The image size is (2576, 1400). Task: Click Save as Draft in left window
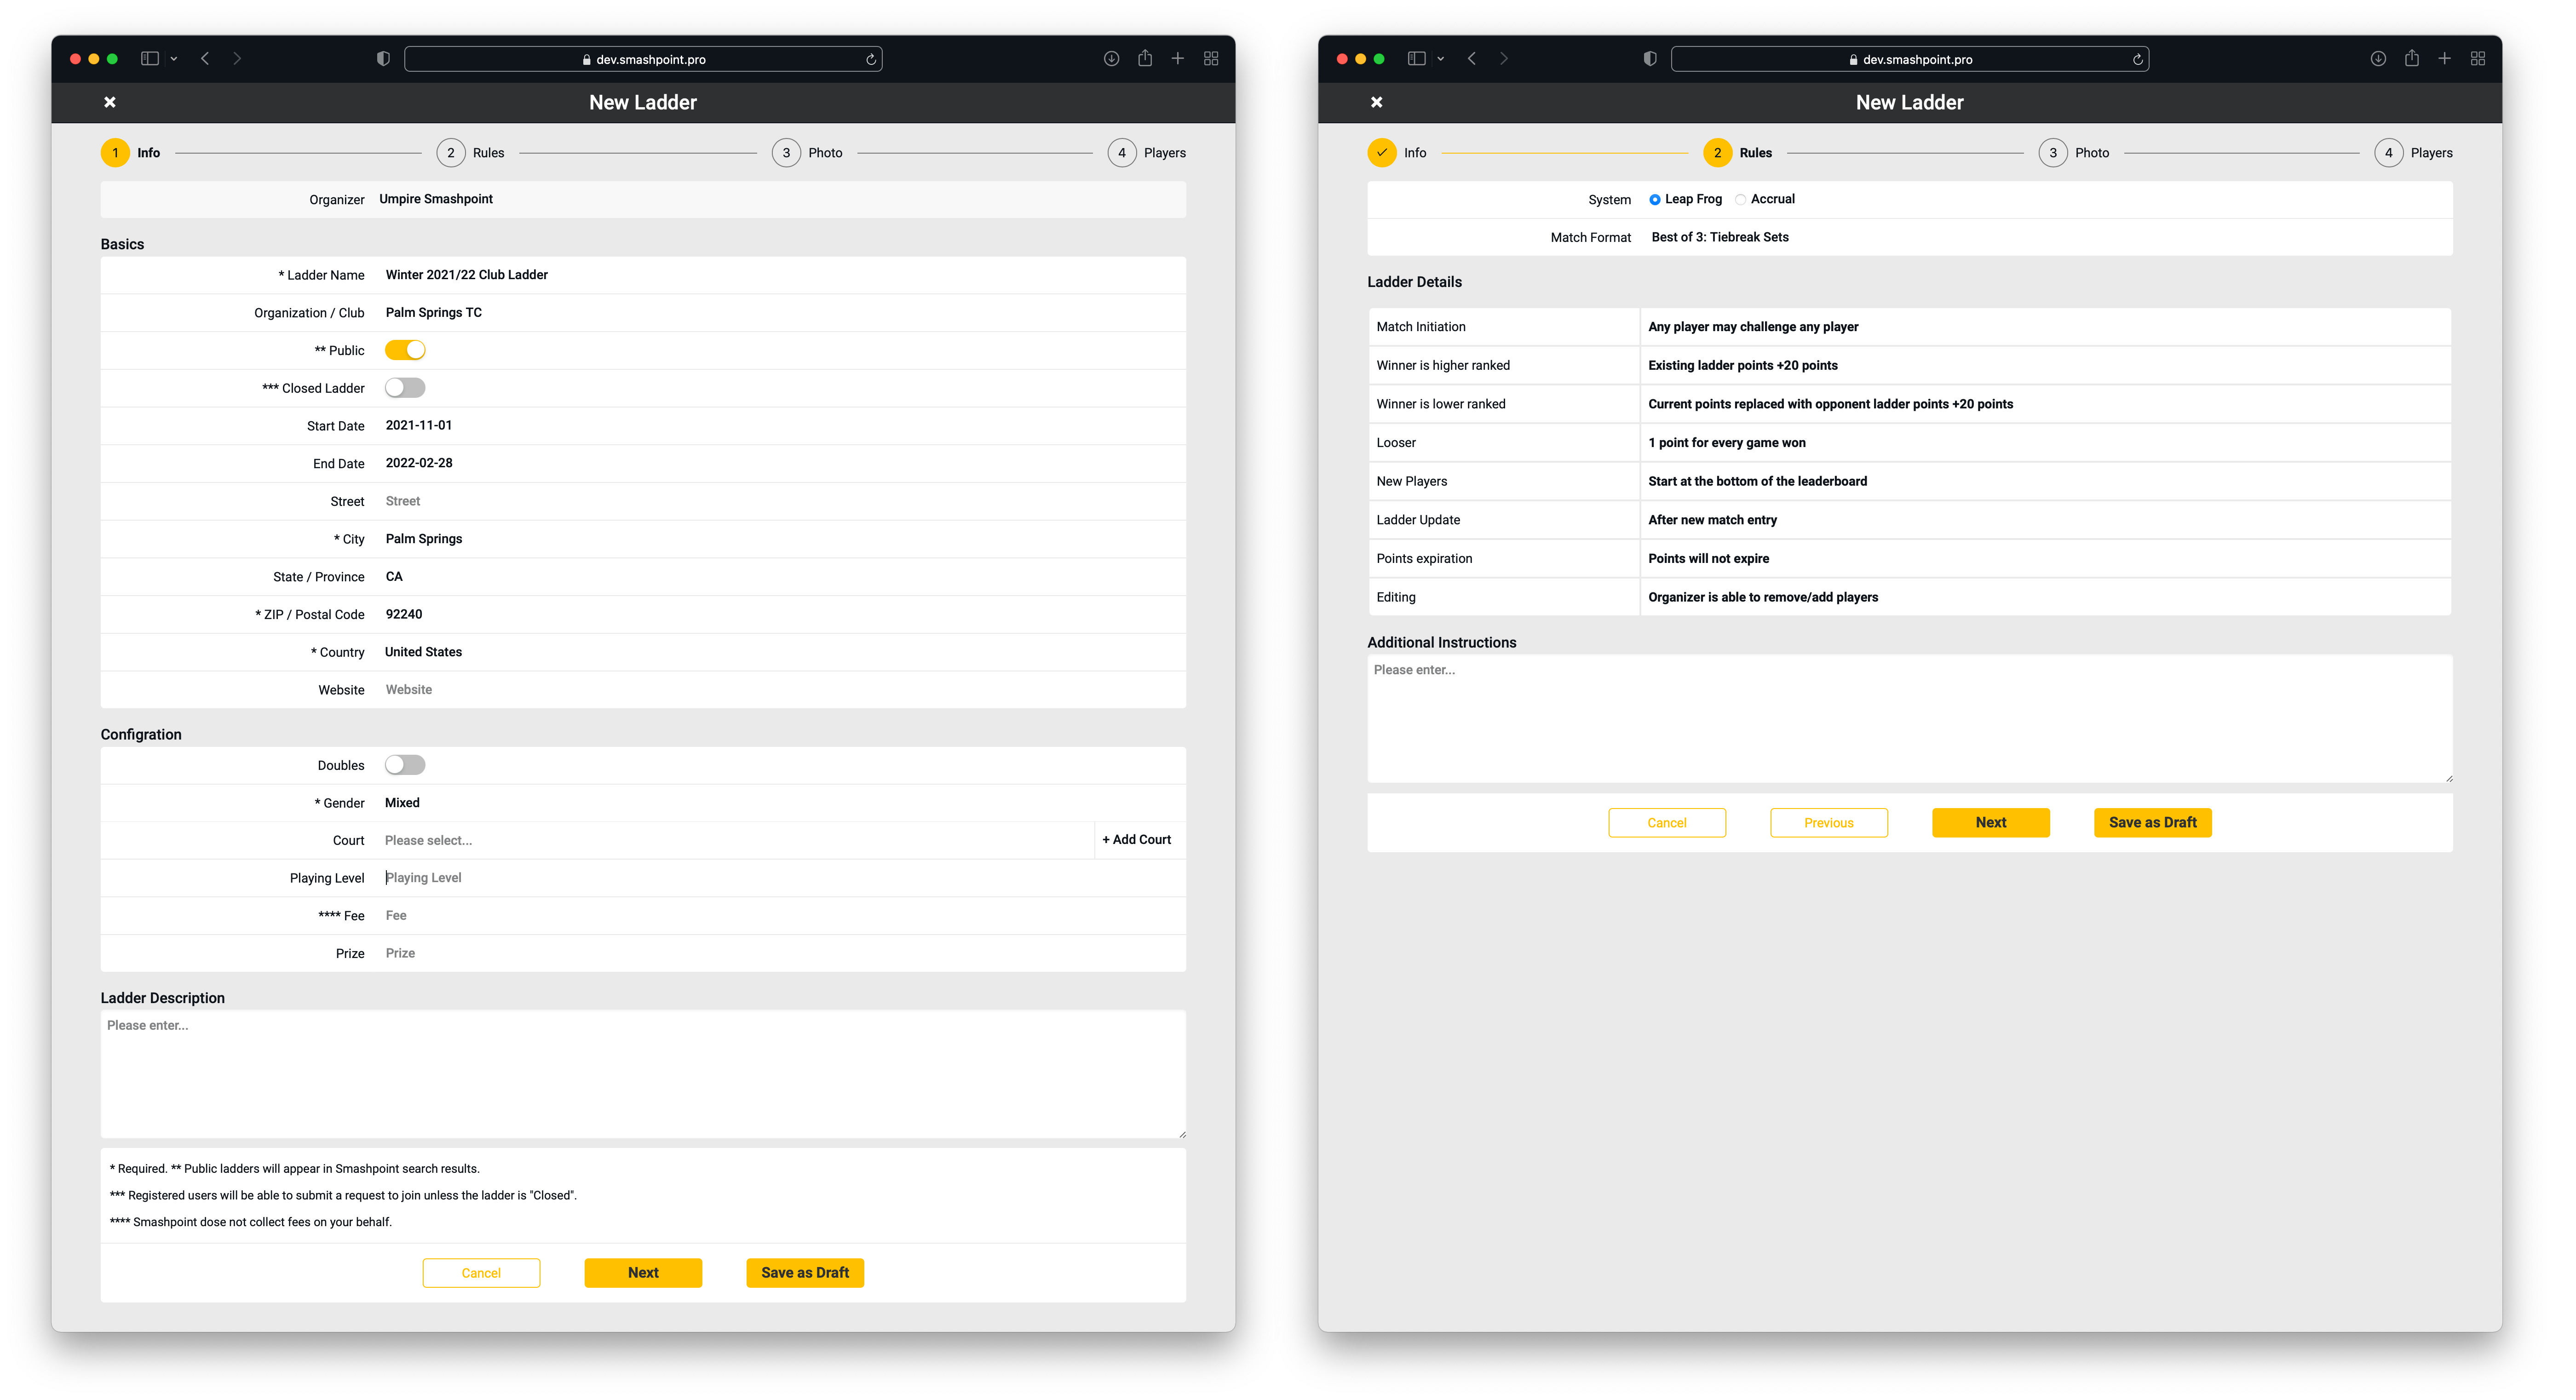805,1273
